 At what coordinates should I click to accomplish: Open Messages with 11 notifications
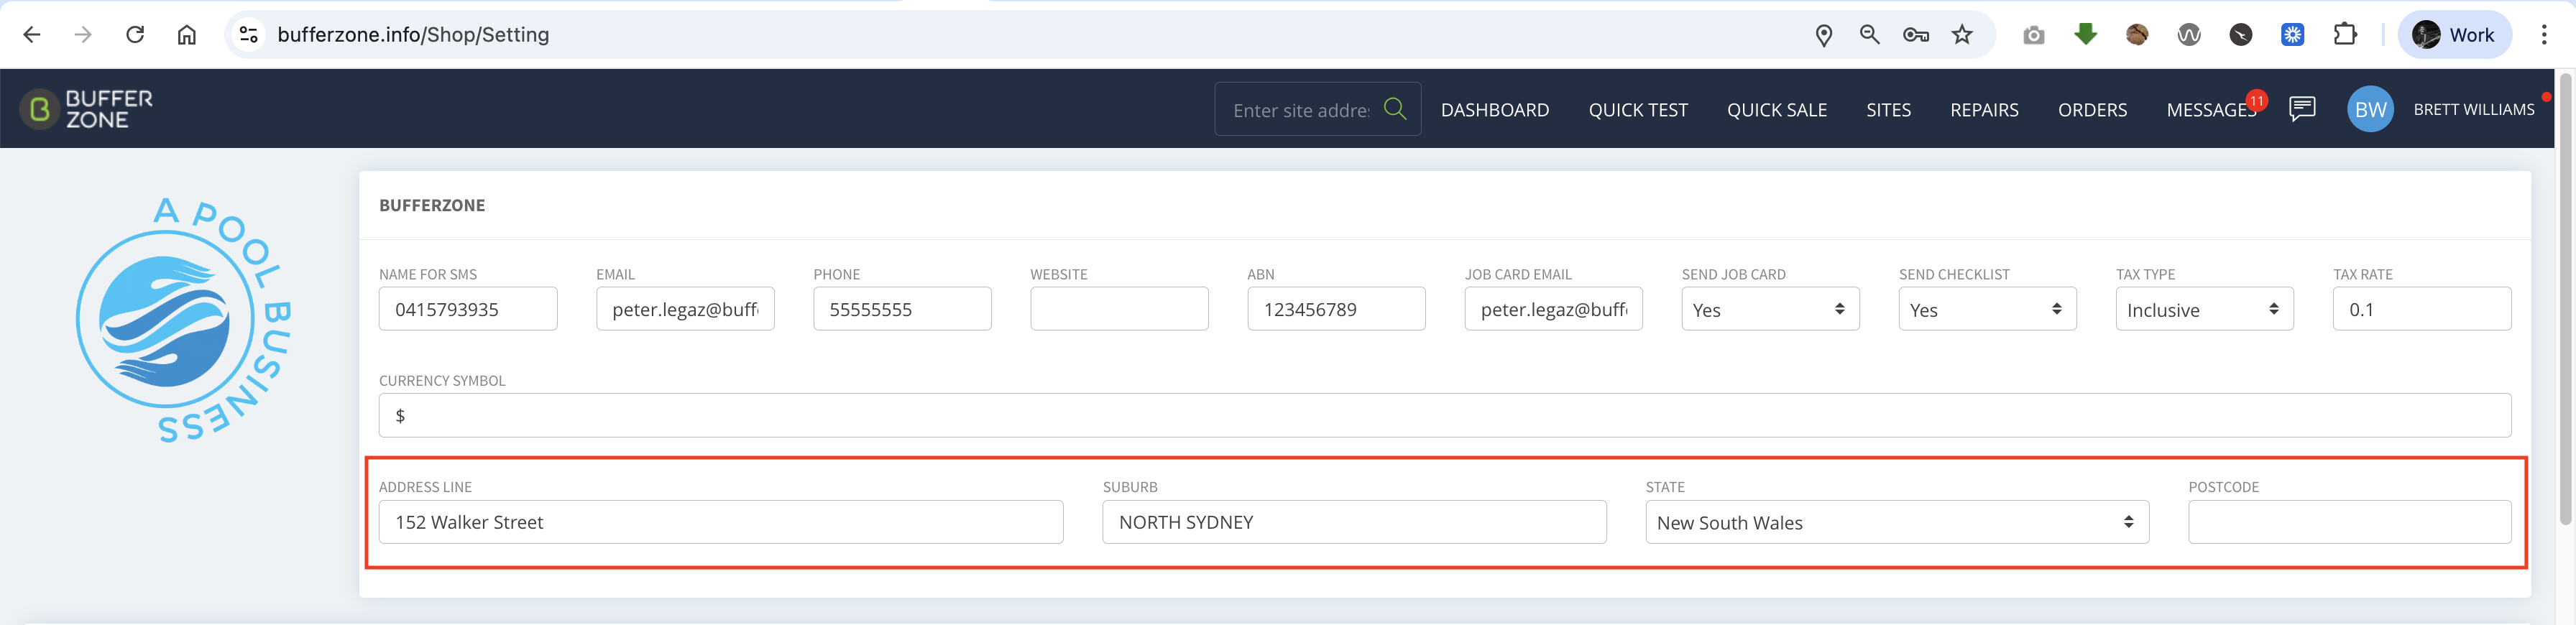[x=2214, y=108]
